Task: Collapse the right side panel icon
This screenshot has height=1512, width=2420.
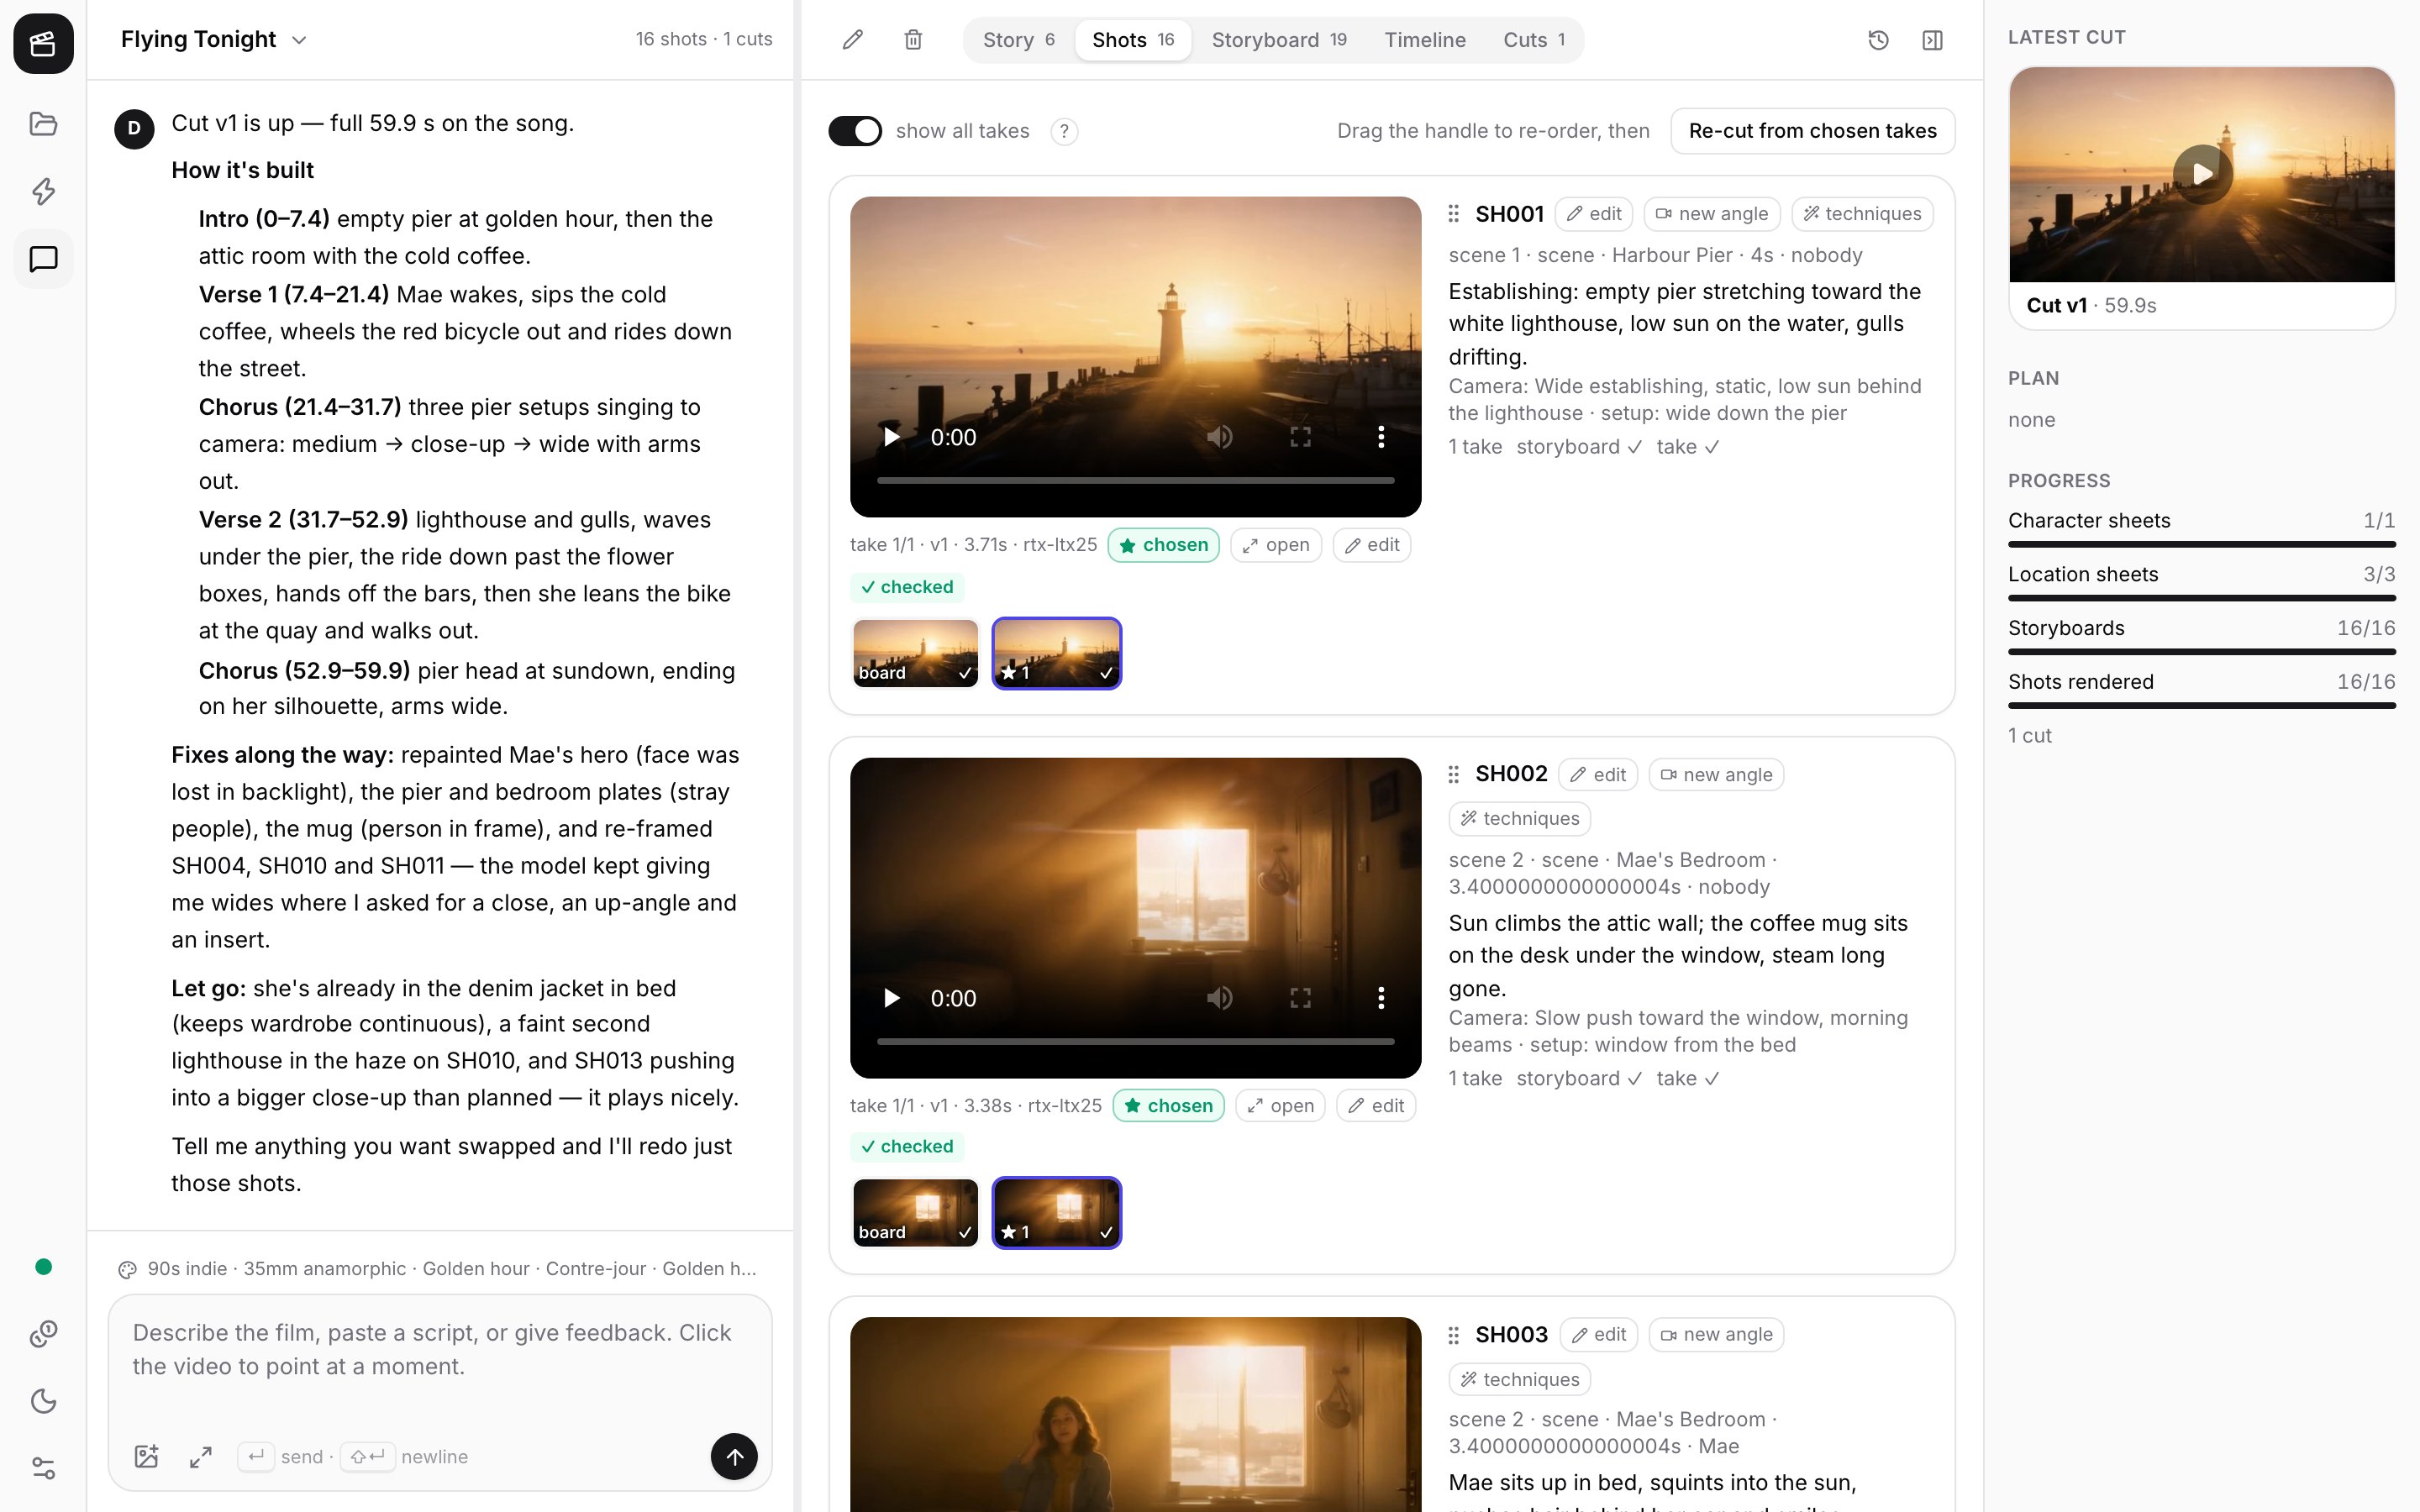Action: coord(1932,40)
